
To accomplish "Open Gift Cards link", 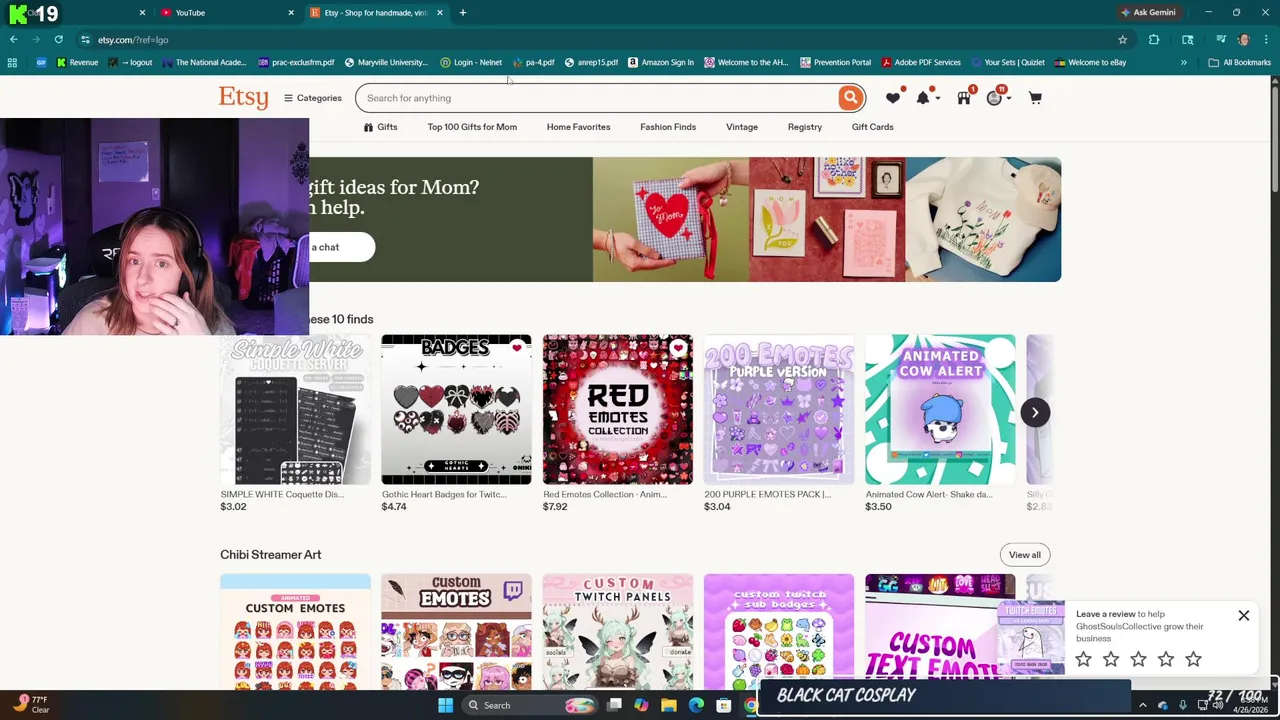I will [872, 127].
